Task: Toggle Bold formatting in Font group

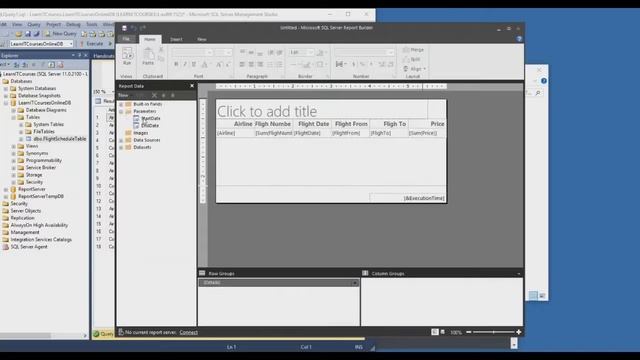Action: [176, 64]
